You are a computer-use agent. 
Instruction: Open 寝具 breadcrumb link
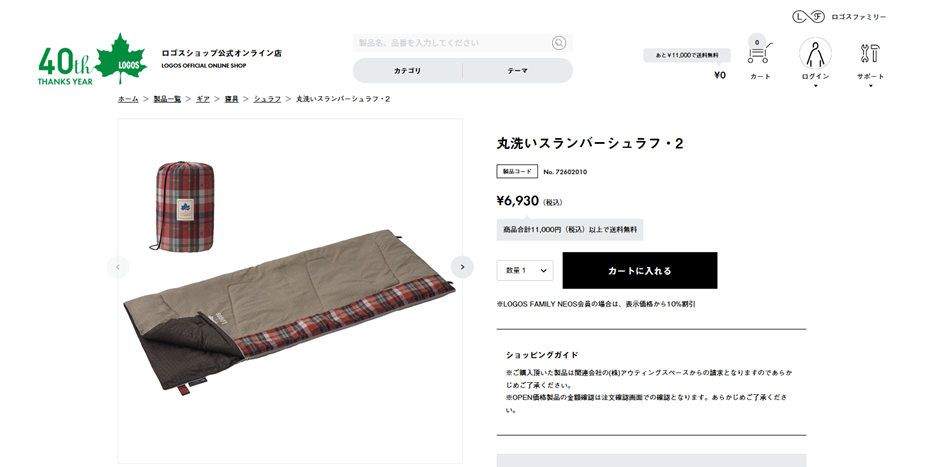[x=231, y=99]
